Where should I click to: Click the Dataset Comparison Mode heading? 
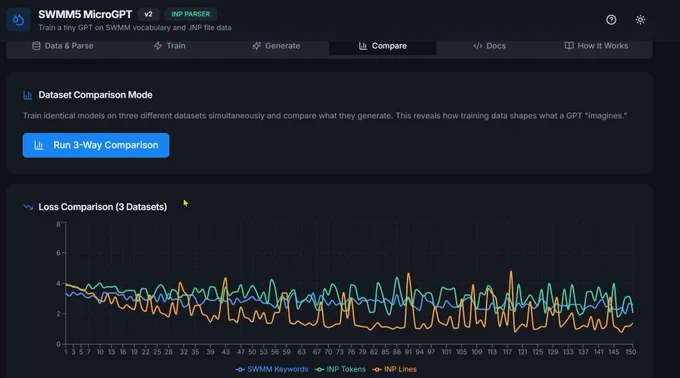(95, 95)
